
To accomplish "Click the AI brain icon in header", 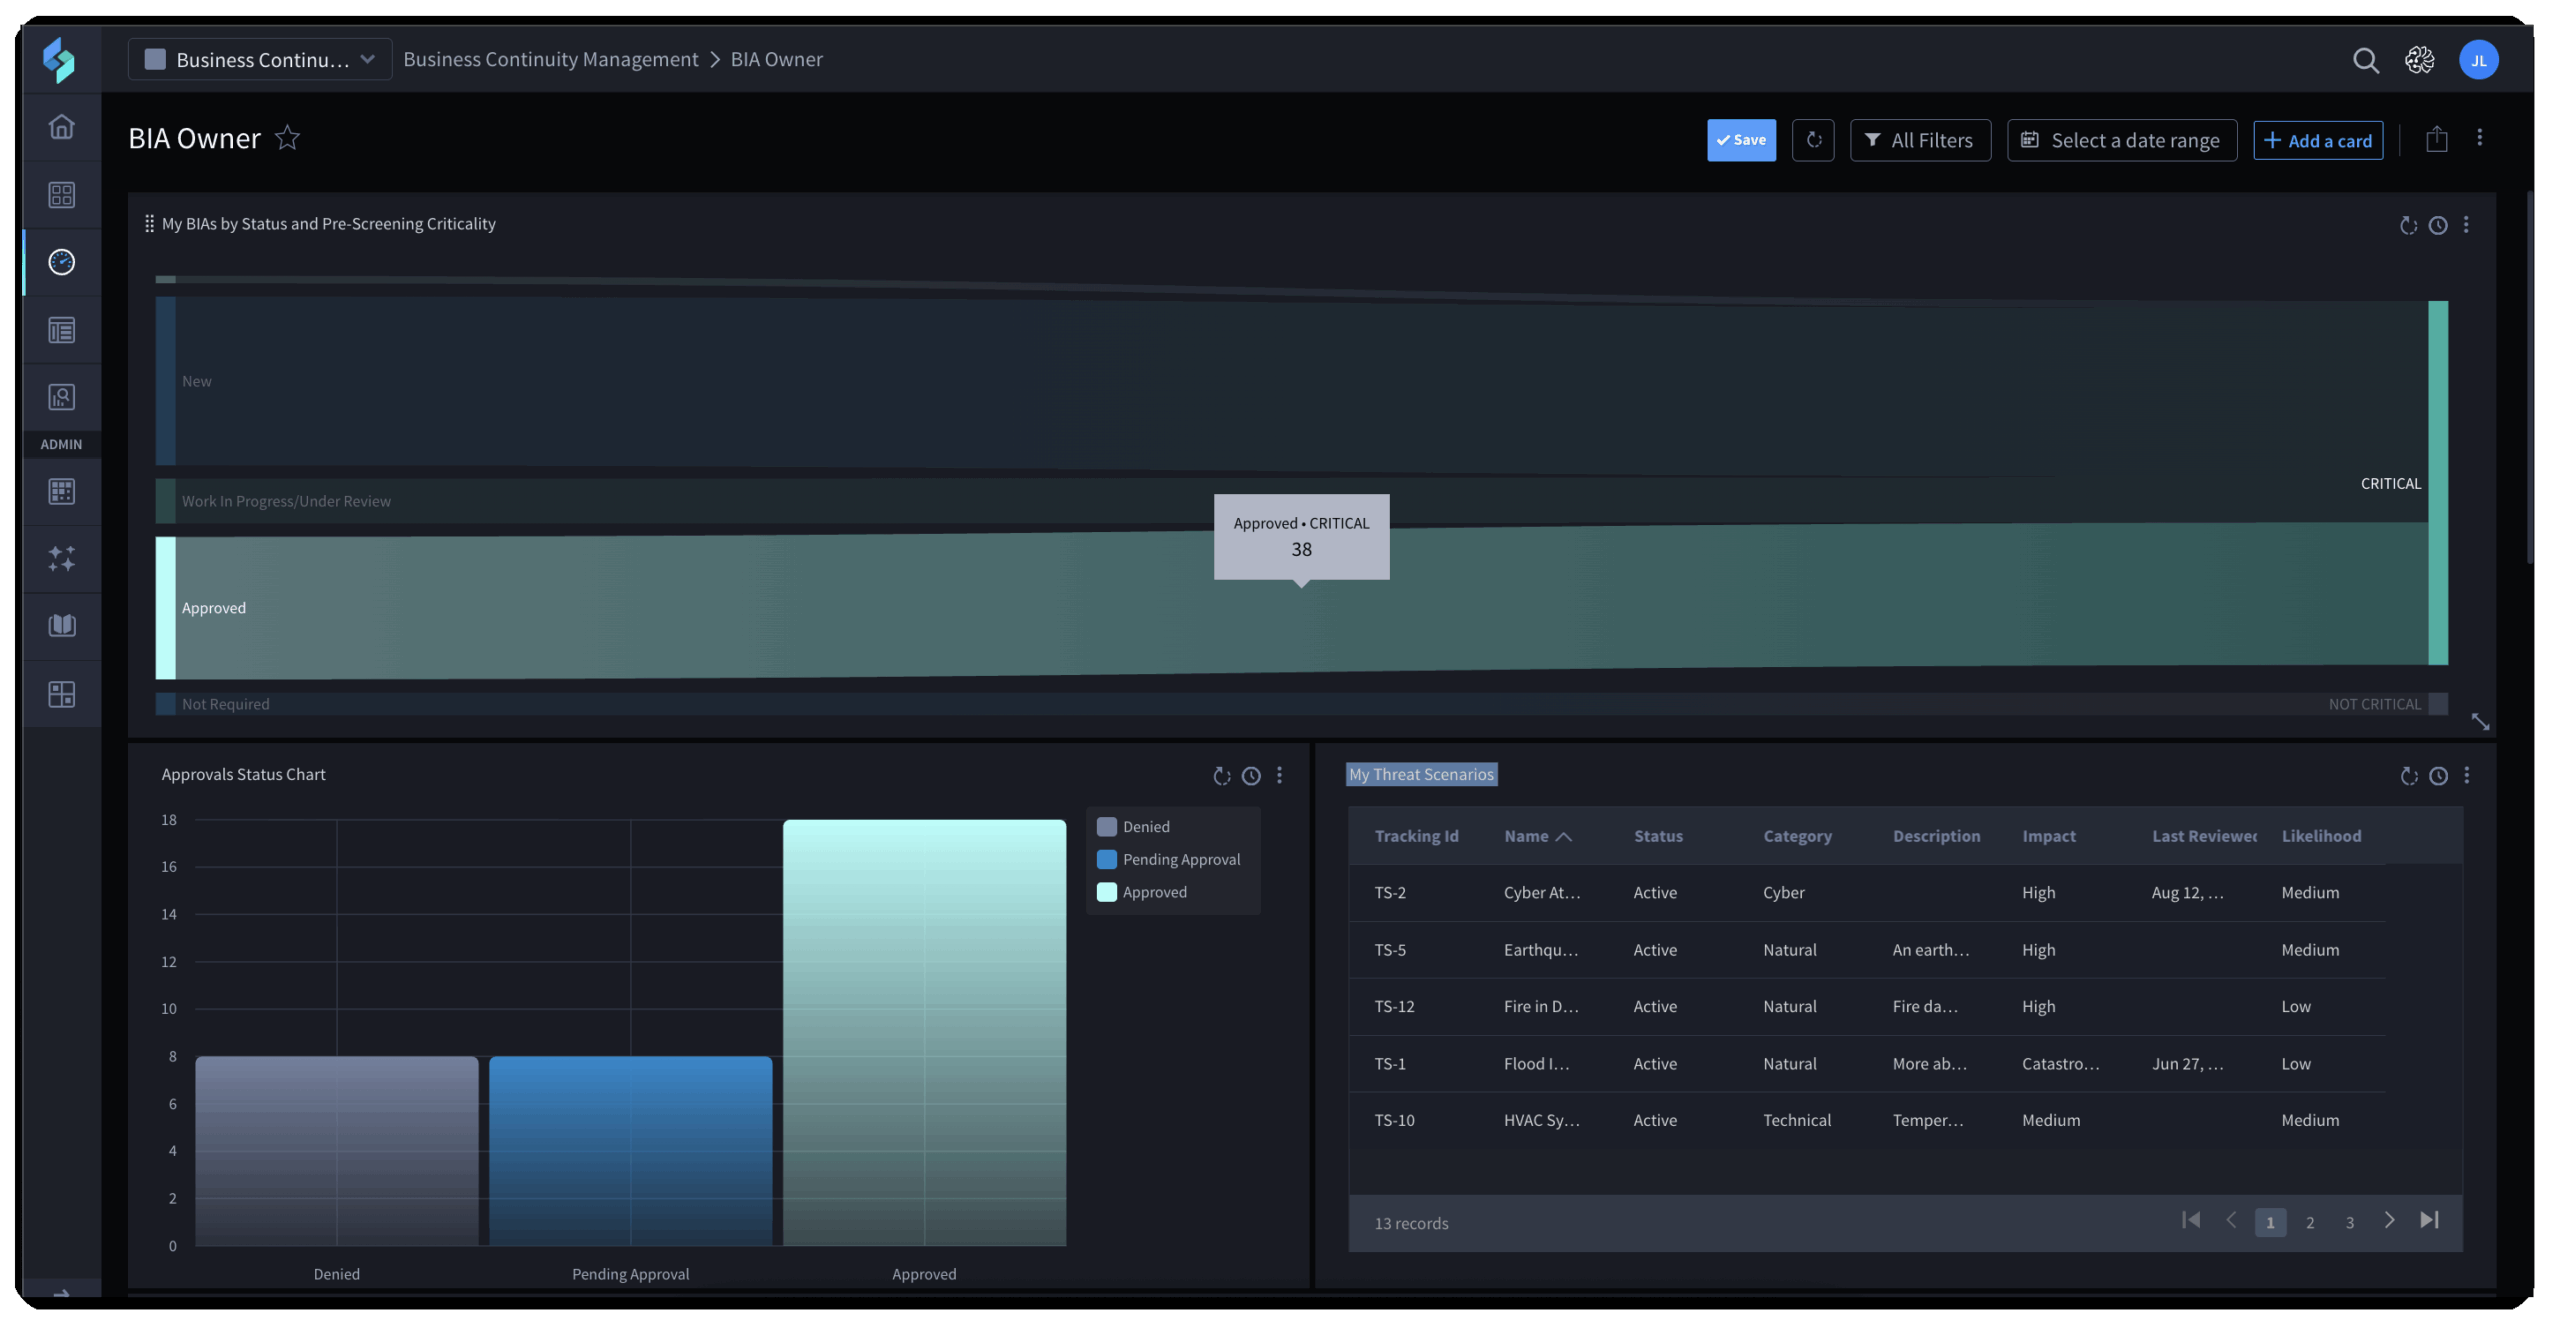I will point(2419,60).
